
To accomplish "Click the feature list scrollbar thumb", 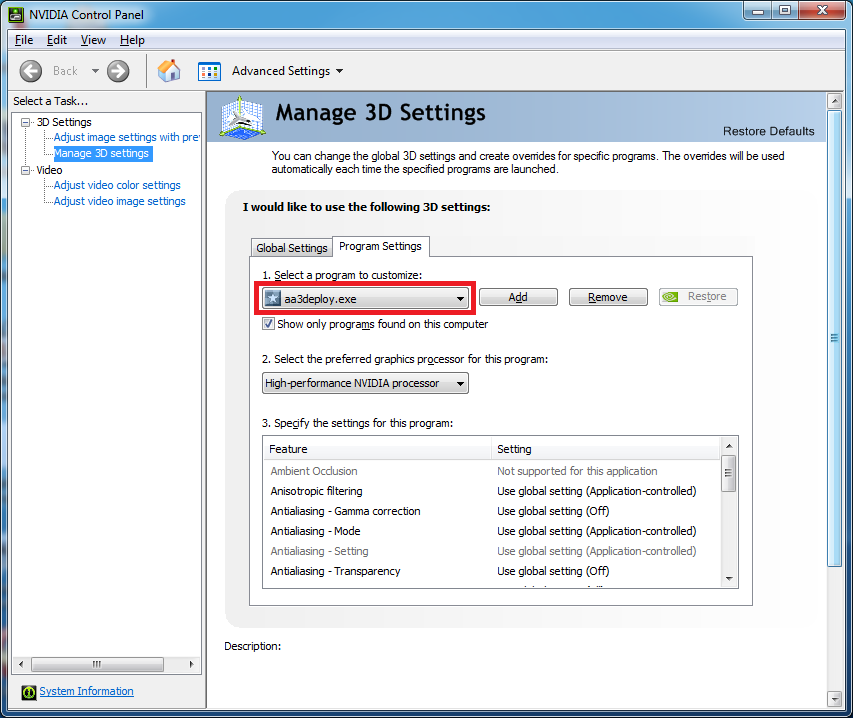I will point(729,473).
